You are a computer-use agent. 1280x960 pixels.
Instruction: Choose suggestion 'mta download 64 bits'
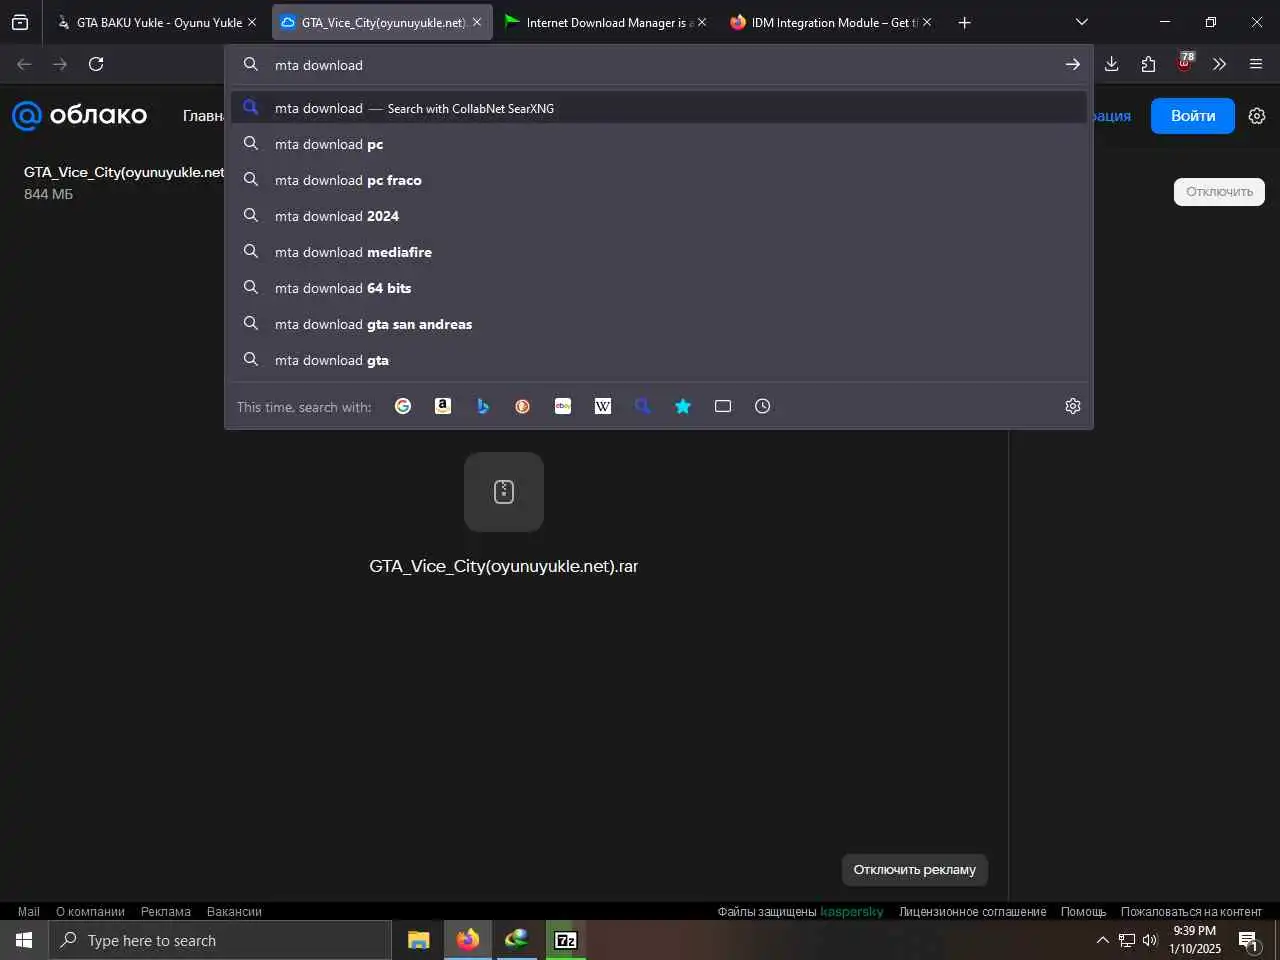pos(659,288)
